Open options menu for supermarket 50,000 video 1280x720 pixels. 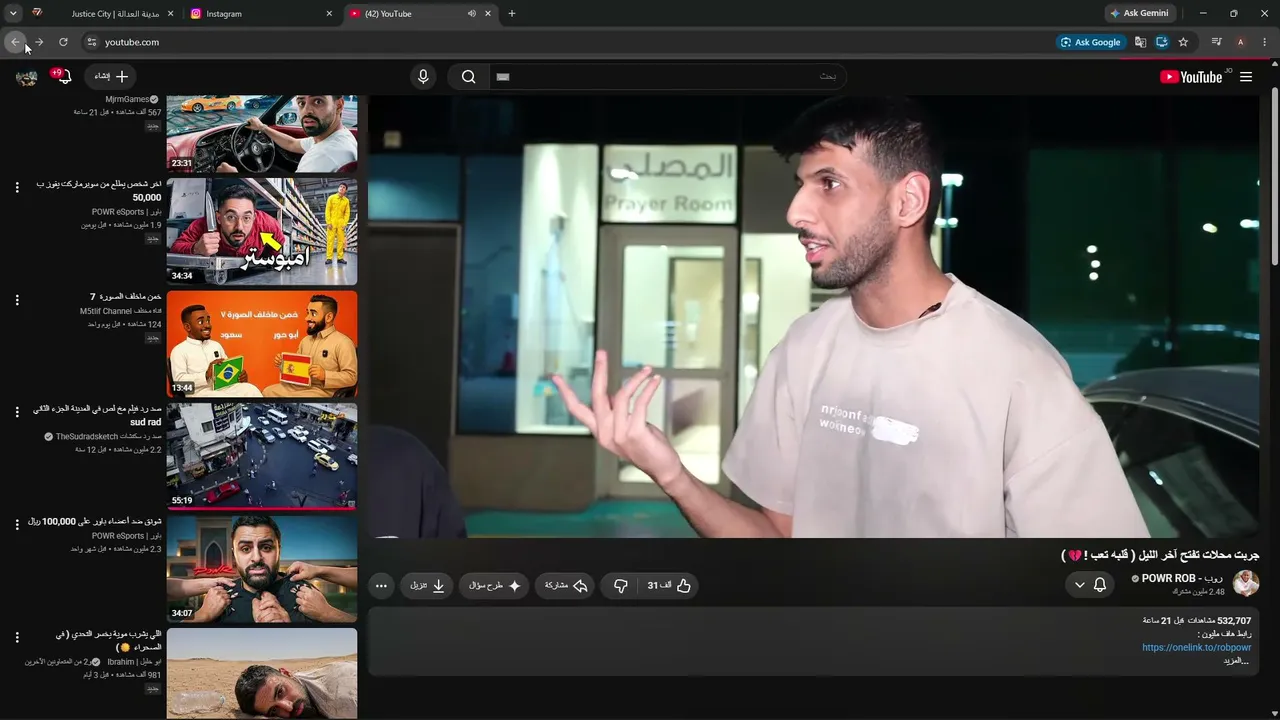coord(17,188)
